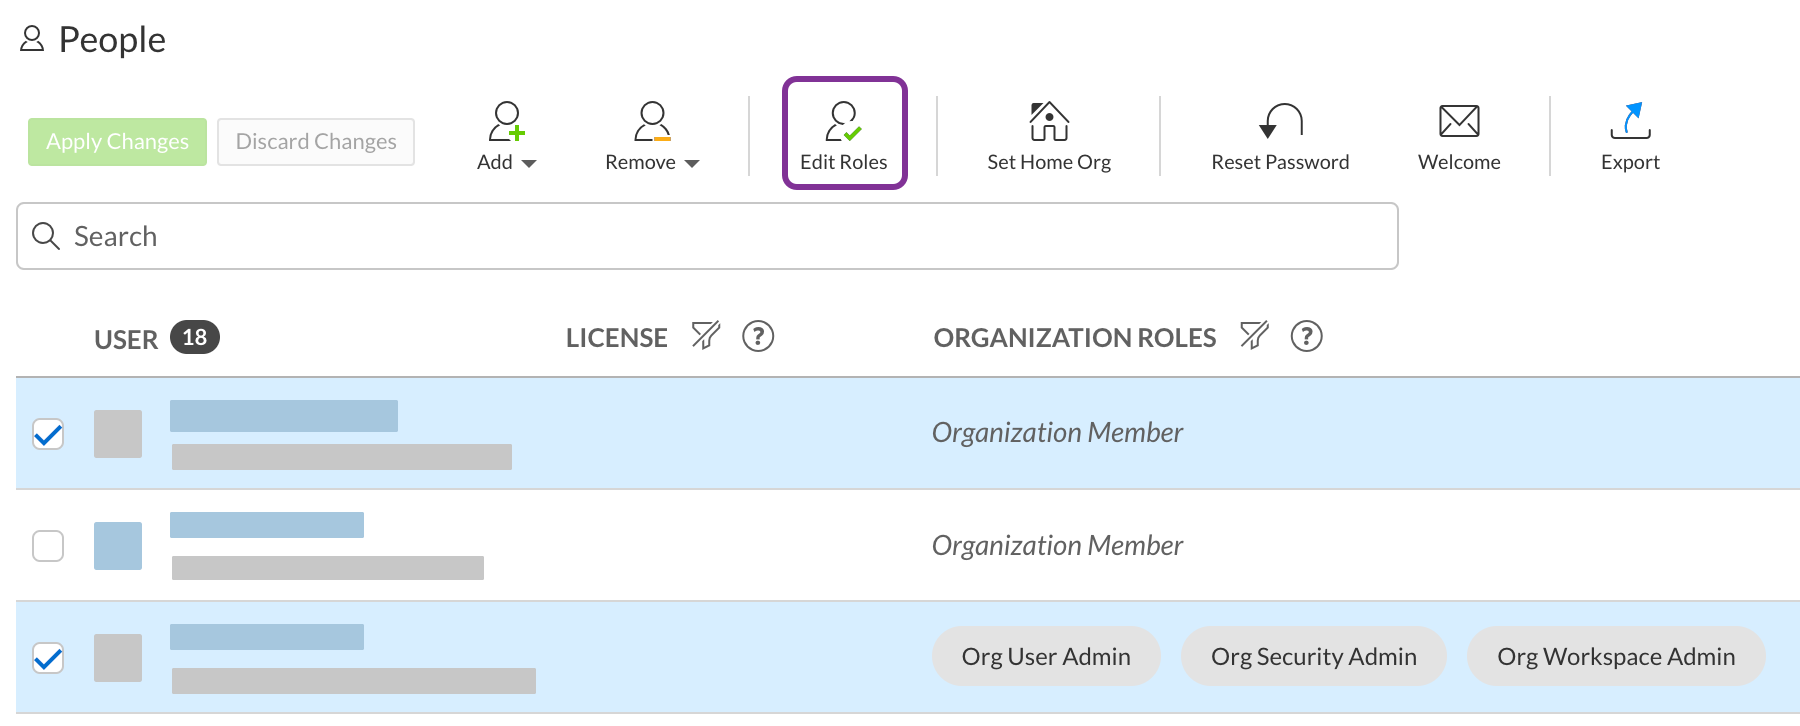This screenshot has width=1800, height=726.
Task: Click the Edit Roles icon
Action: (x=843, y=122)
